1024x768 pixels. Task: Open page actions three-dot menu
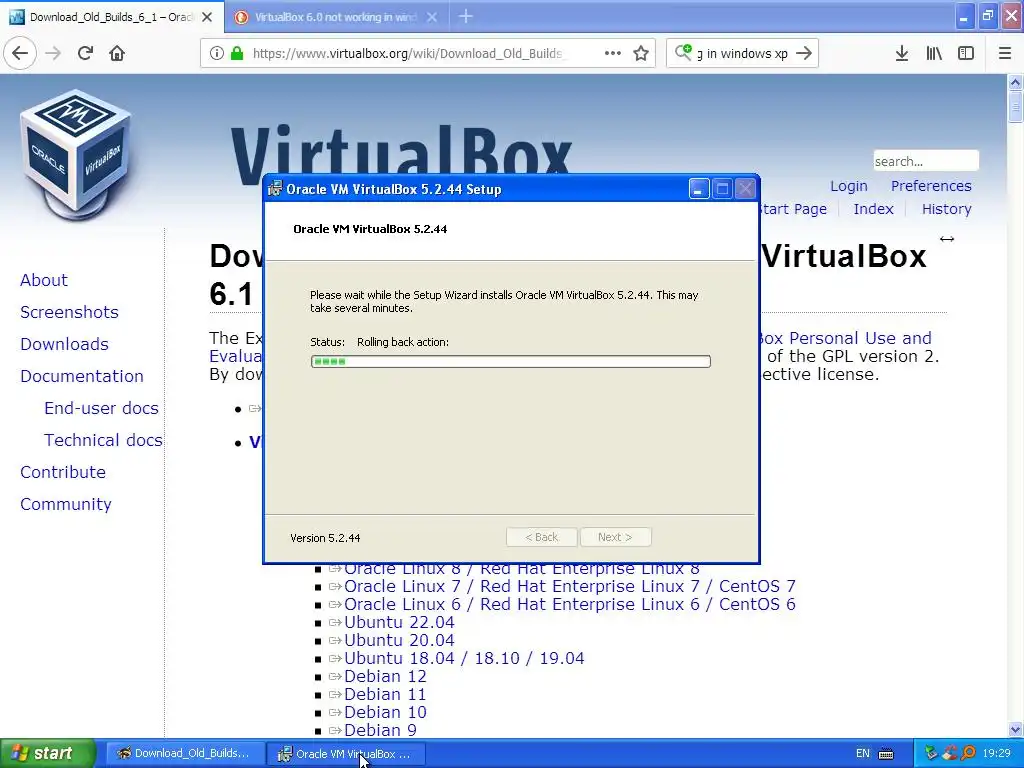[x=613, y=53]
